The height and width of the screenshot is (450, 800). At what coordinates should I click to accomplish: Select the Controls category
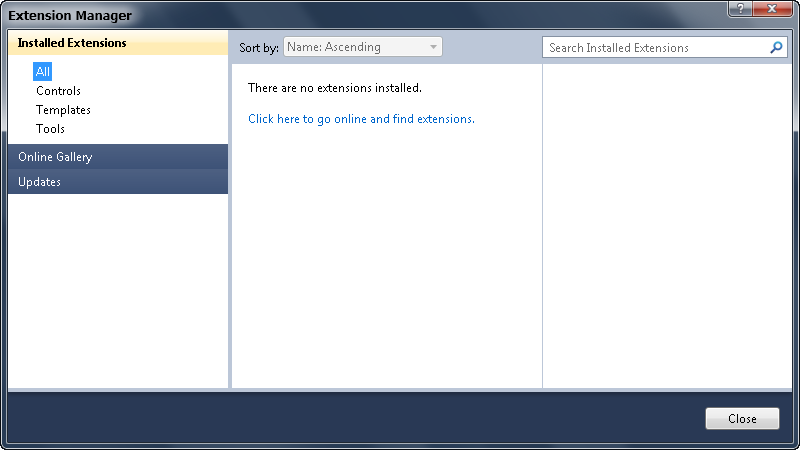(x=58, y=91)
